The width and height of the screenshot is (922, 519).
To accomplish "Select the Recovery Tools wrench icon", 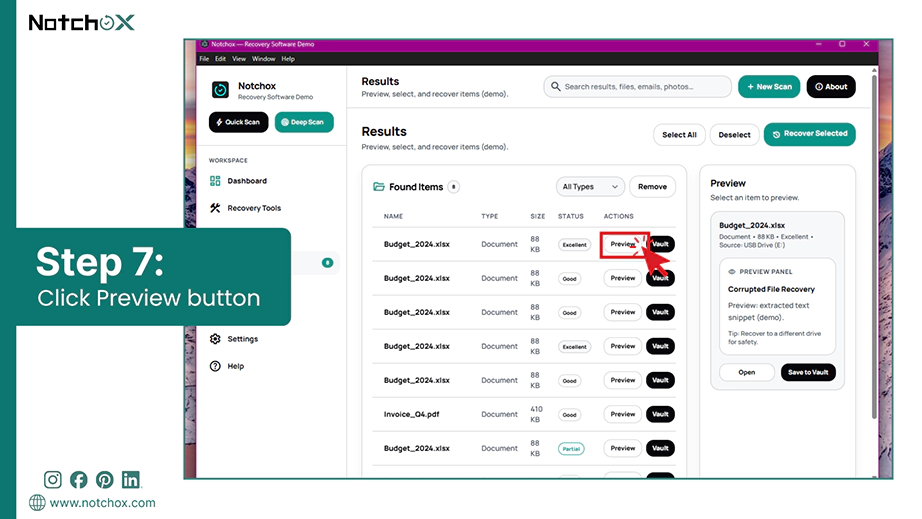I will [215, 207].
